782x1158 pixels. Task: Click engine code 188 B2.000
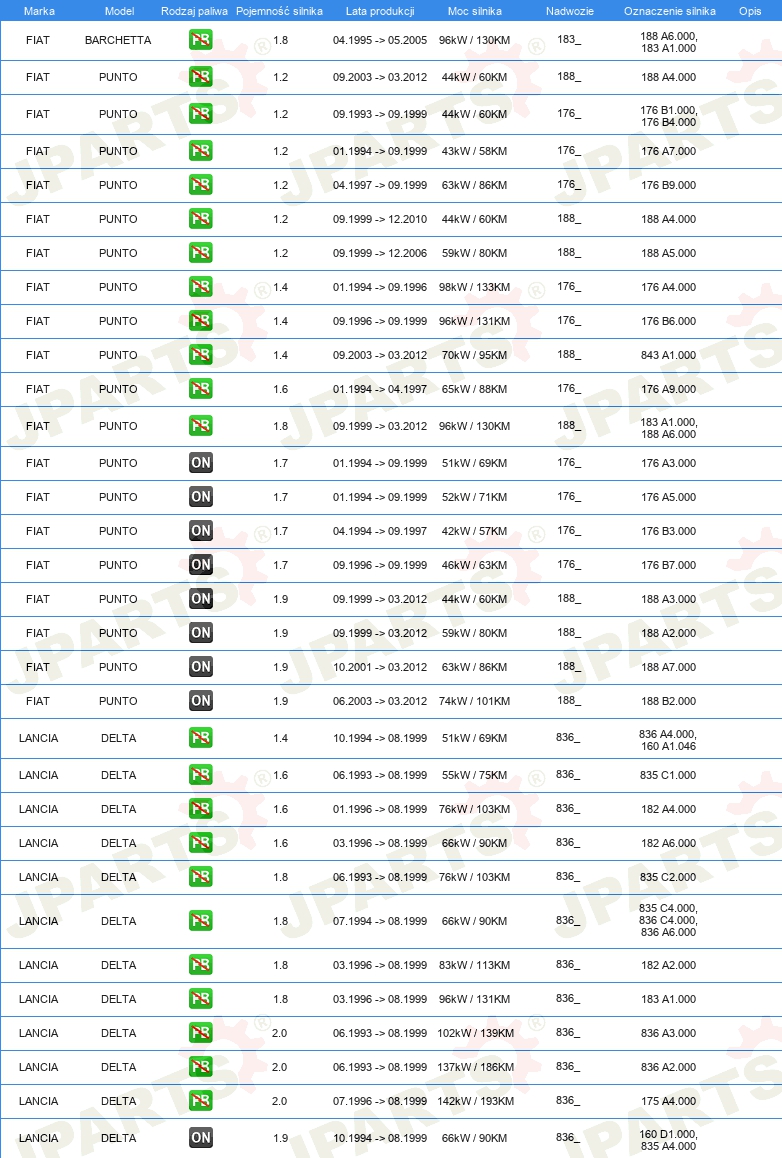(x=669, y=701)
